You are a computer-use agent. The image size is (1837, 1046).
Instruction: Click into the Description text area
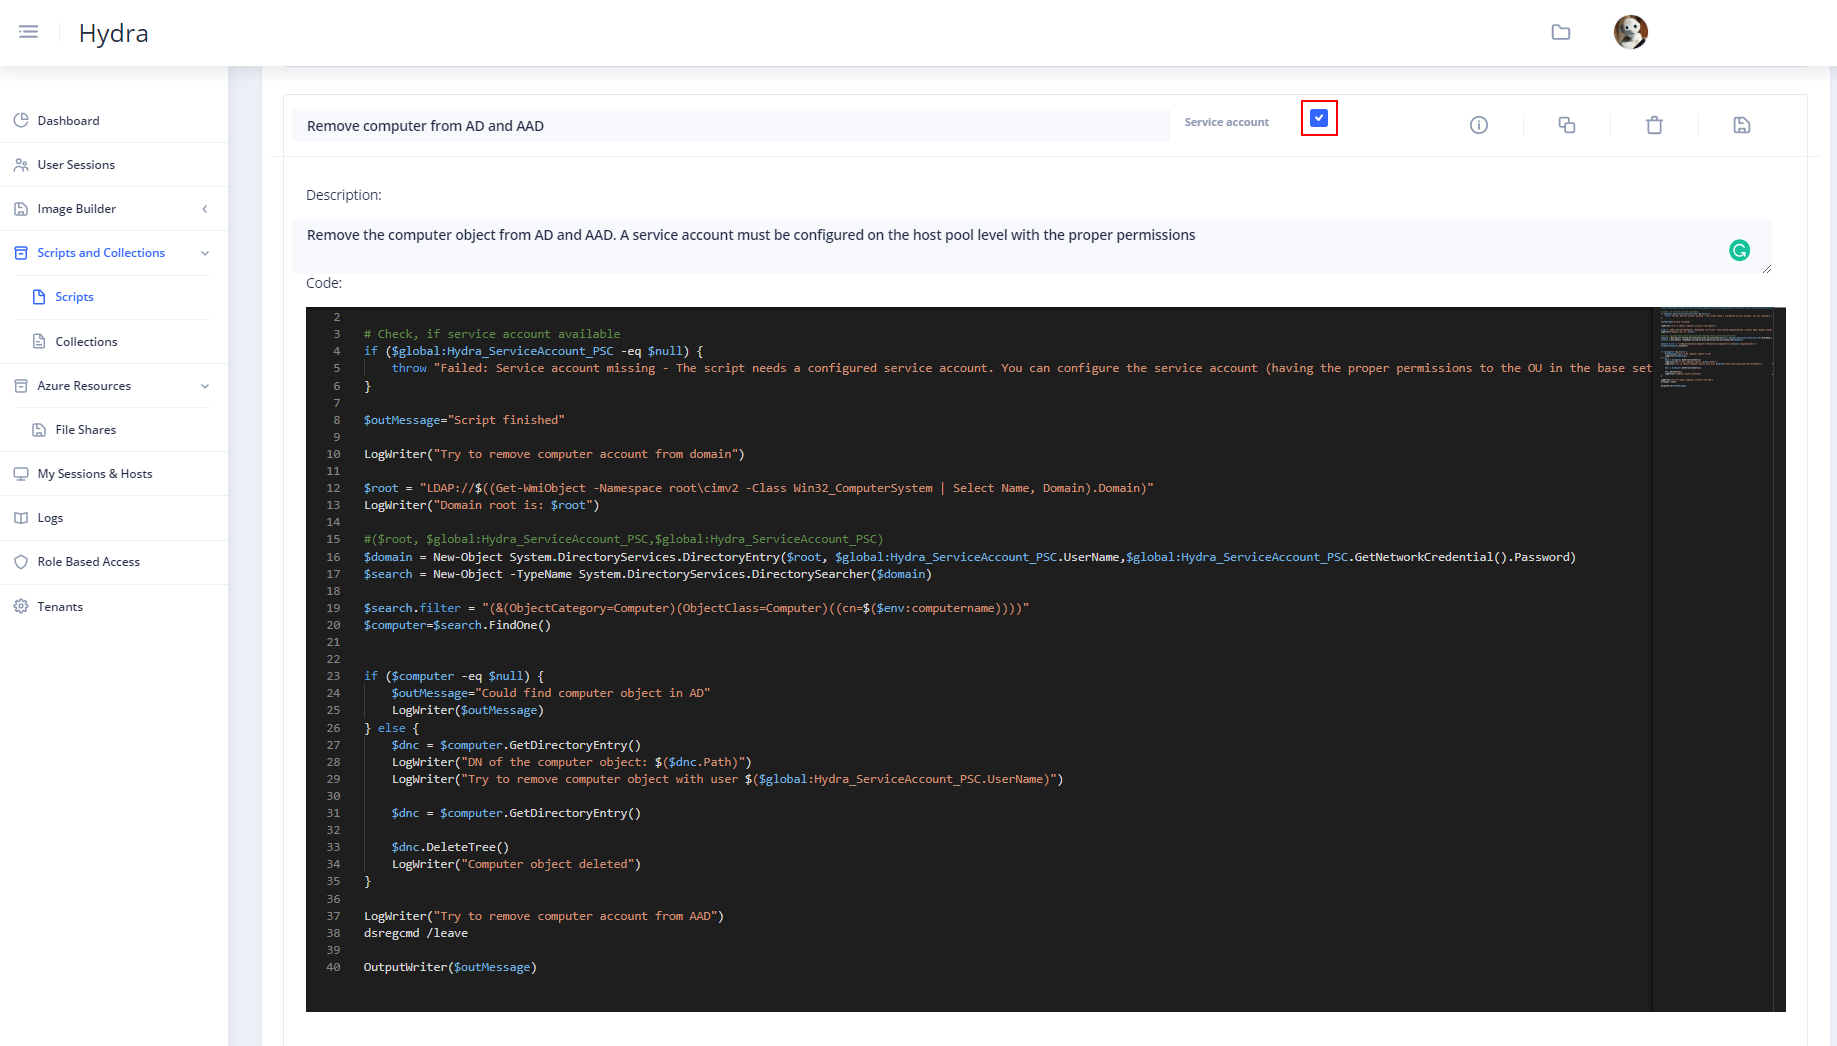[1031, 246]
